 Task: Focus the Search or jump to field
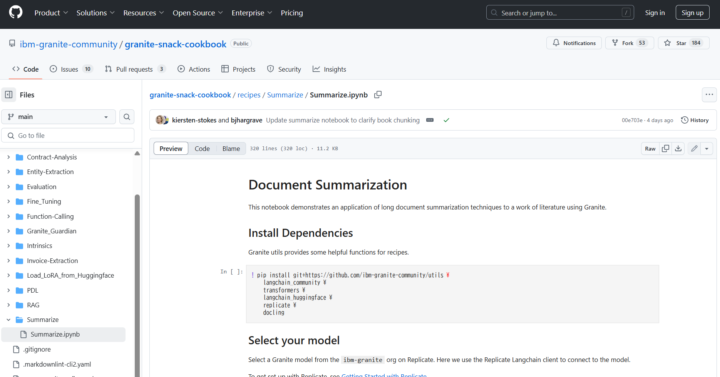560,13
